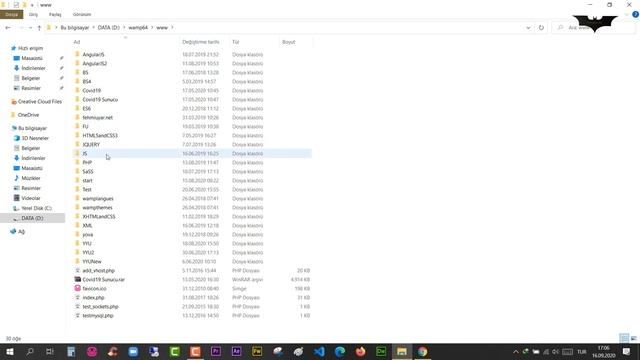Click the Müzikler music note icon
The height and width of the screenshot is (360, 640).
[17, 178]
